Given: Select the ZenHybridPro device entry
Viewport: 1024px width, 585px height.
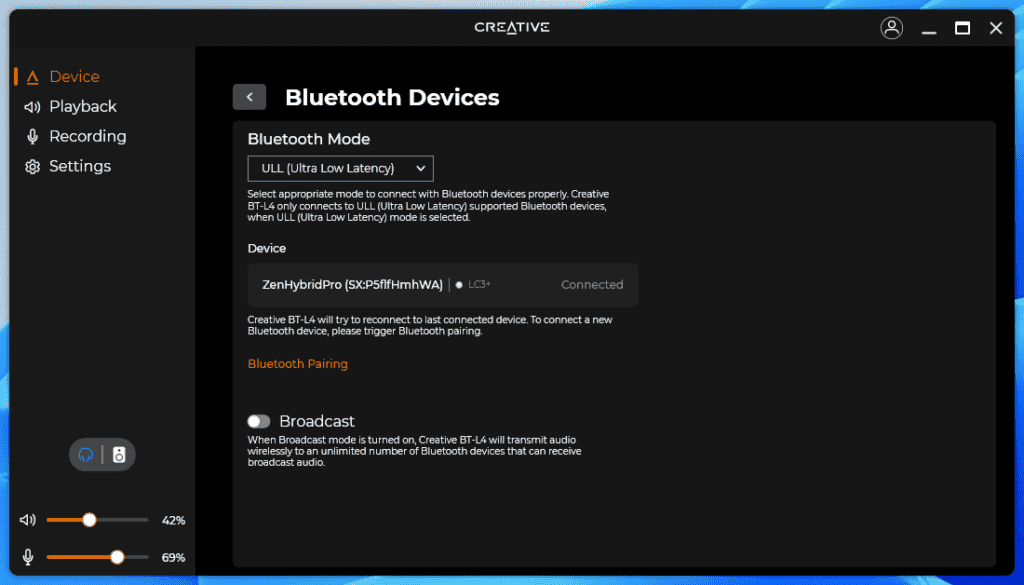Looking at the screenshot, I should coord(352,285).
